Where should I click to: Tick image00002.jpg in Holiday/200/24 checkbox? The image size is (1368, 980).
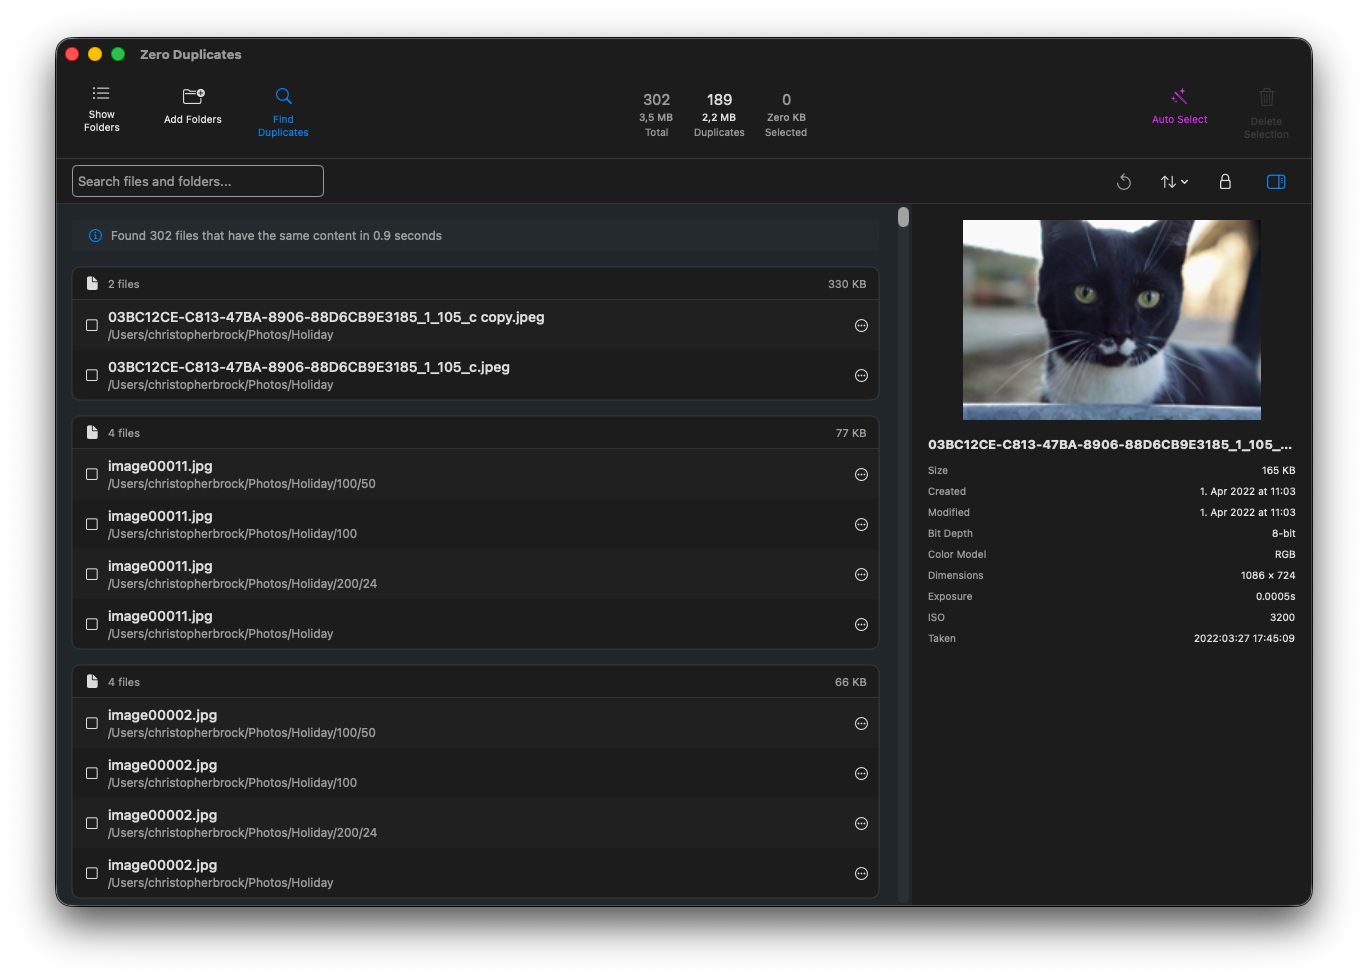coord(92,823)
